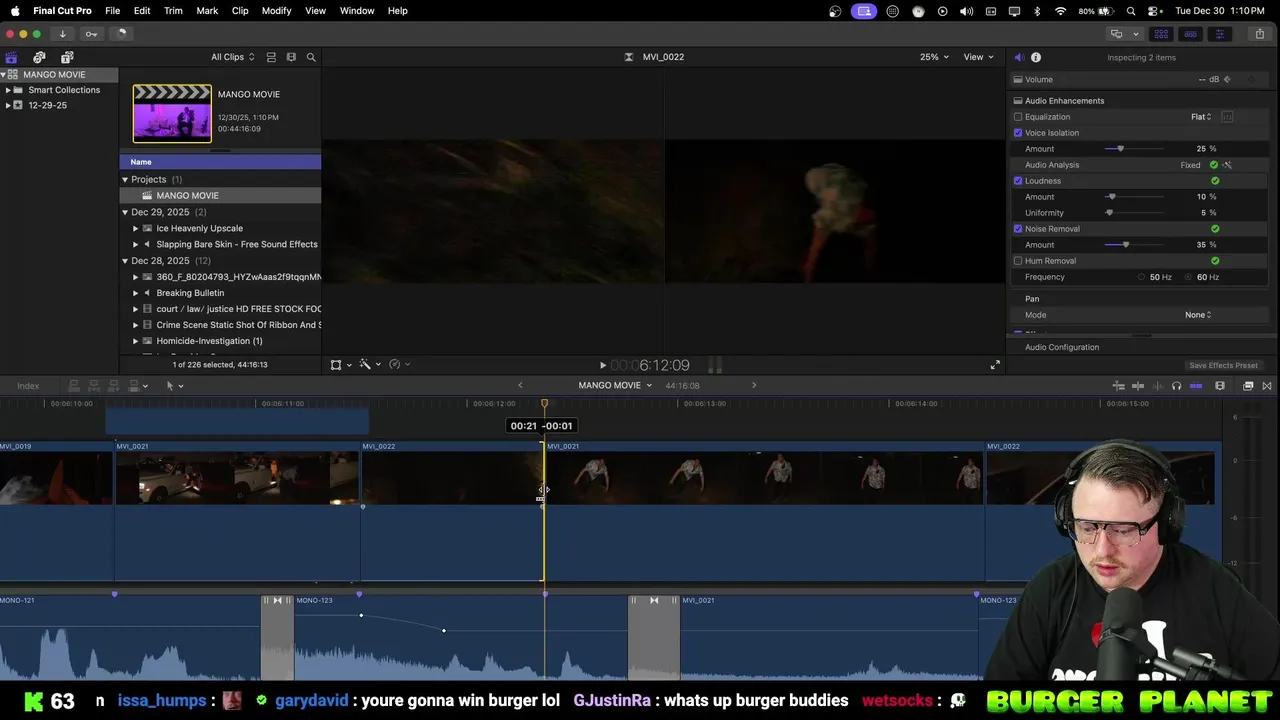Expand the Smart Collections folder

pyautogui.click(x=8, y=90)
